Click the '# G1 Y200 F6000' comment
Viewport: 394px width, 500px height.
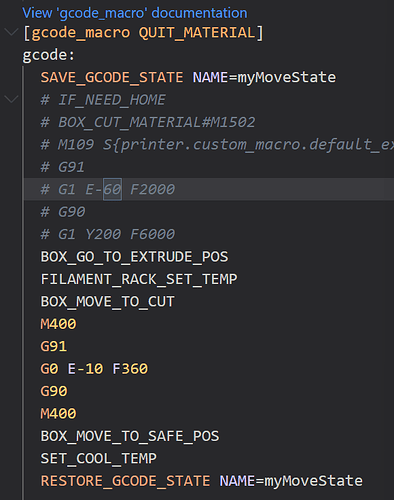108,234
